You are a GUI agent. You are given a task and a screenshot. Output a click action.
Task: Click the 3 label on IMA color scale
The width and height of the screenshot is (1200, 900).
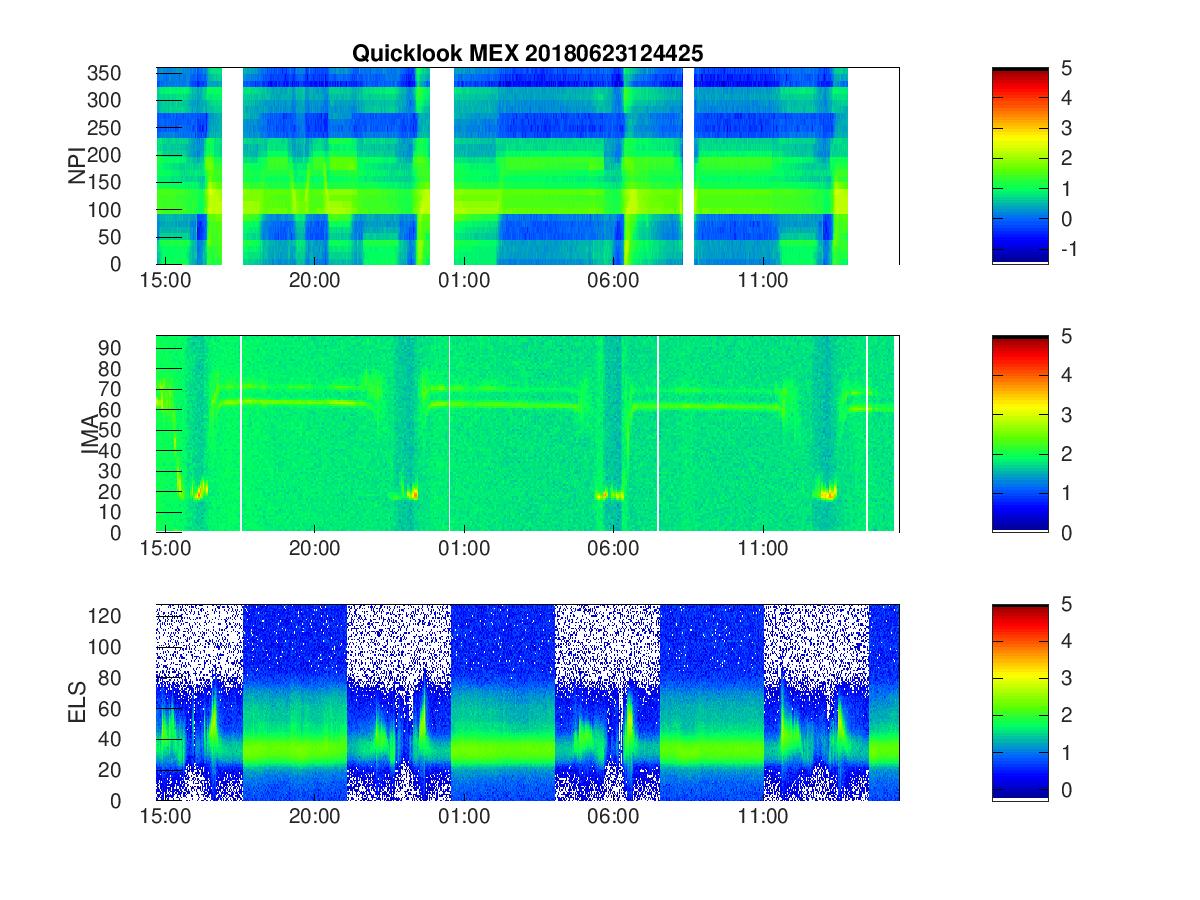click(1066, 414)
